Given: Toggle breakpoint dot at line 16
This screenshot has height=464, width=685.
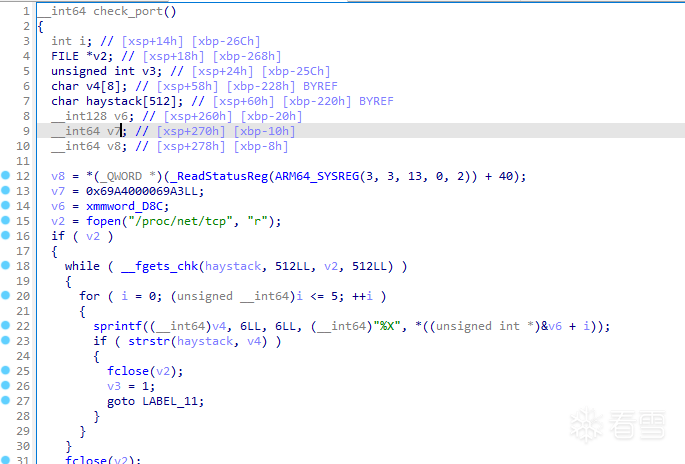Looking at the screenshot, I should point(5,235).
